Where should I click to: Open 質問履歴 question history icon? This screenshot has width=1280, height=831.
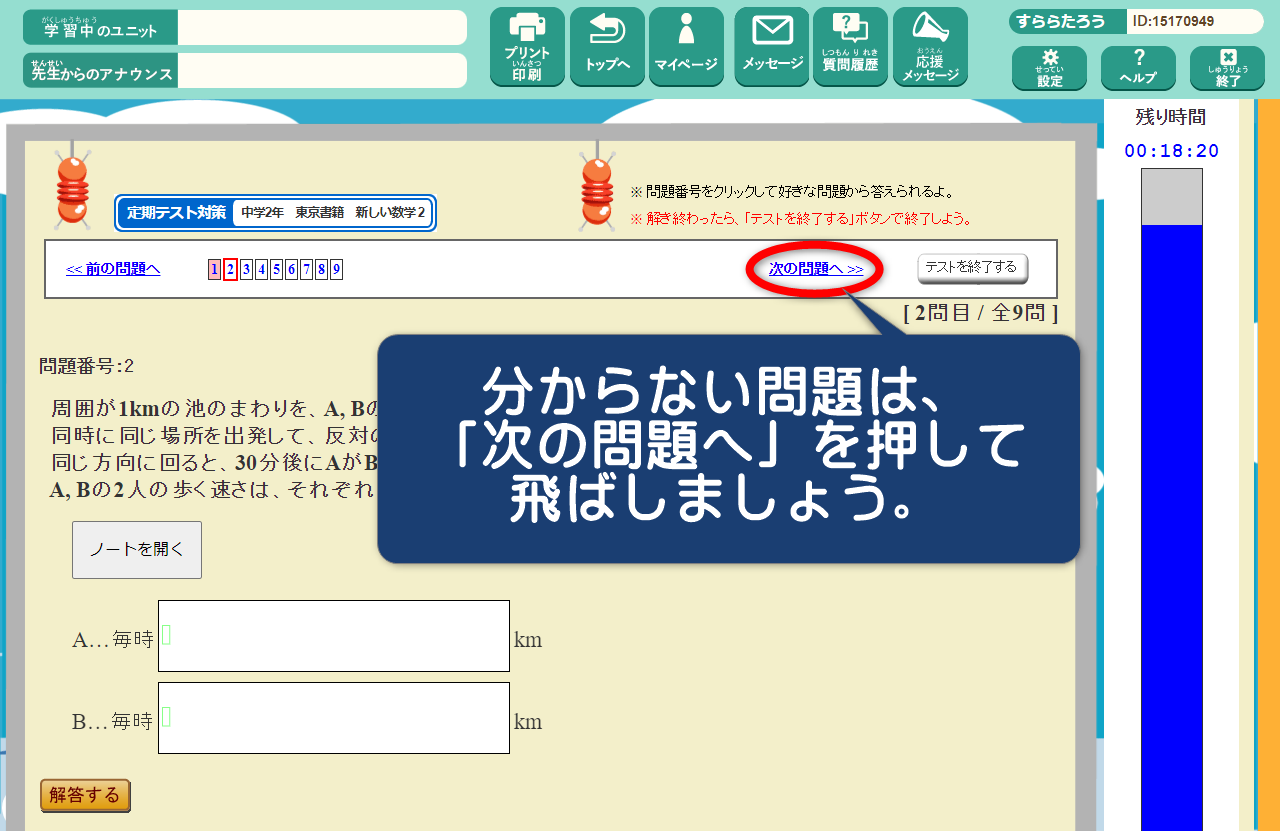click(x=850, y=47)
